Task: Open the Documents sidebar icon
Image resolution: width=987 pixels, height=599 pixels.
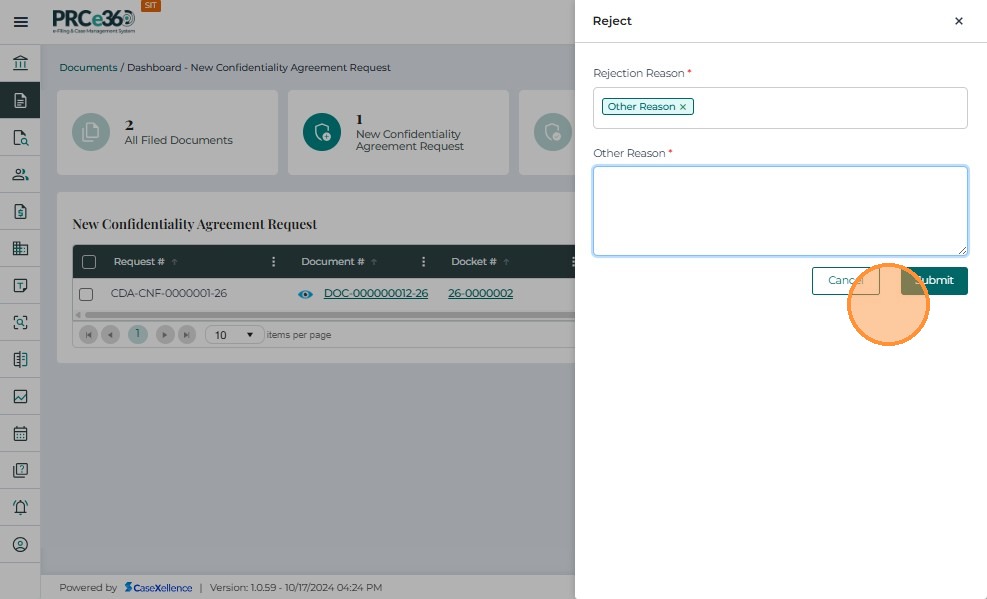Action: (x=20, y=100)
